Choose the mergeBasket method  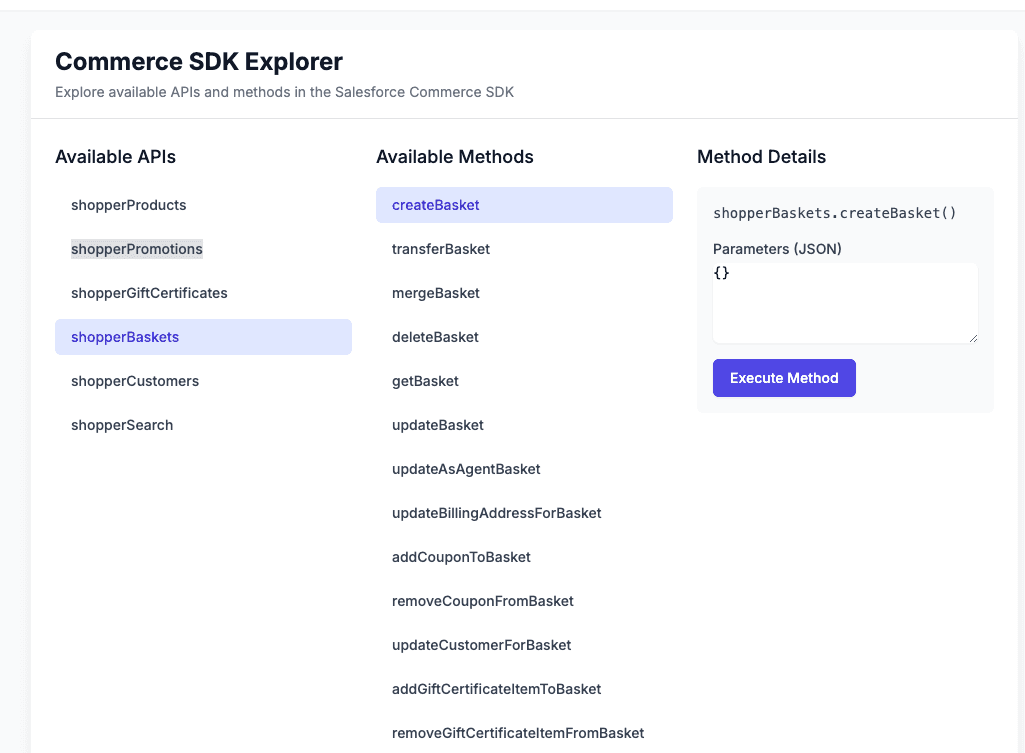(524, 293)
